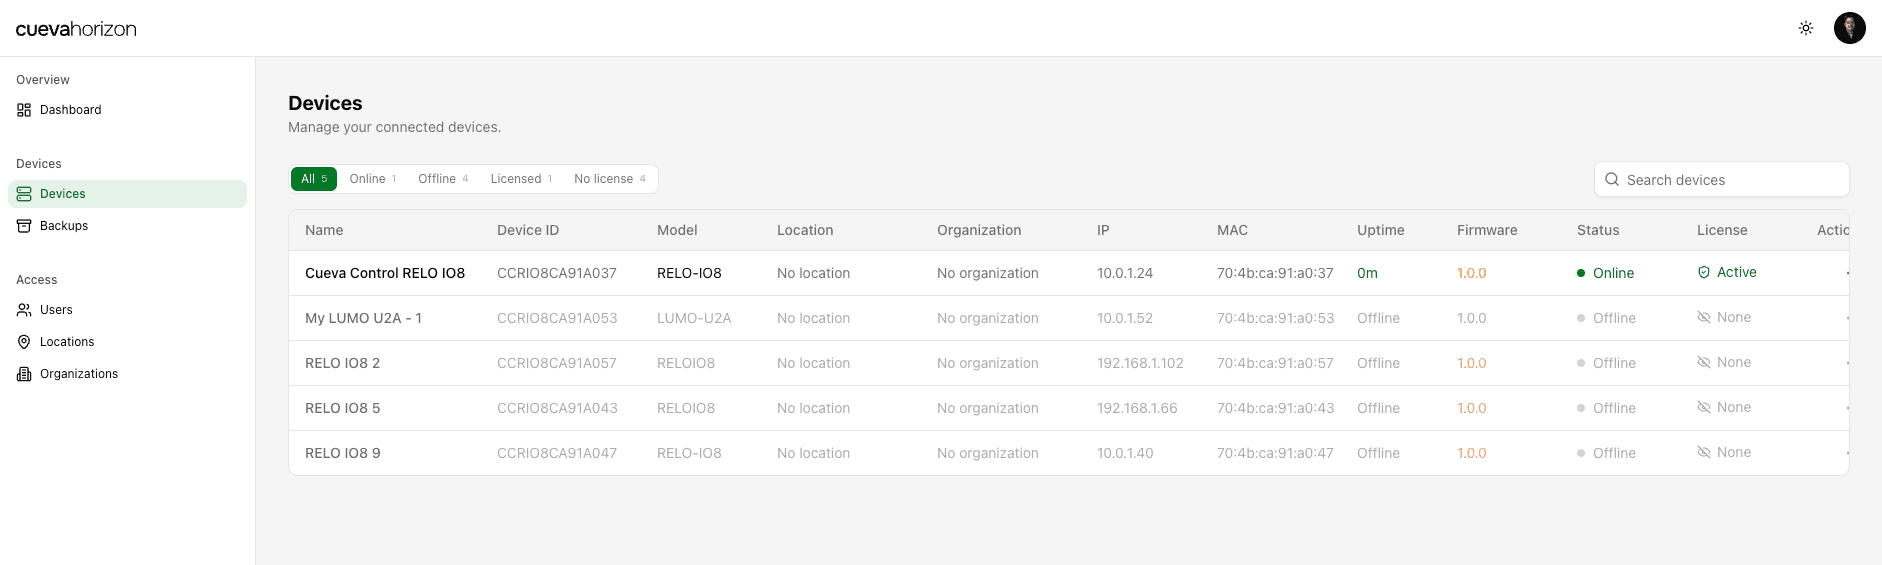
Task: Click MAC address 70:4b:ca:91:a0:43
Action: [x=1275, y=408]
